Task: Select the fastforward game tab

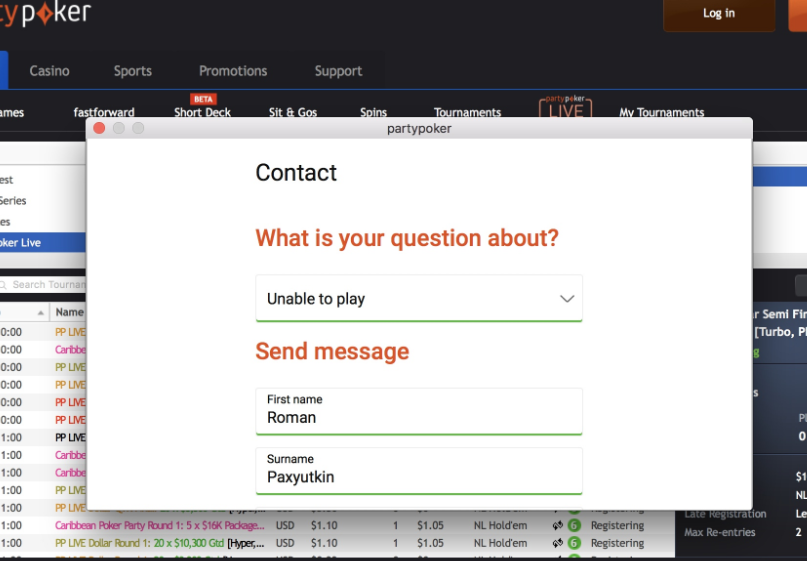Action: click(x=104, y=113)
